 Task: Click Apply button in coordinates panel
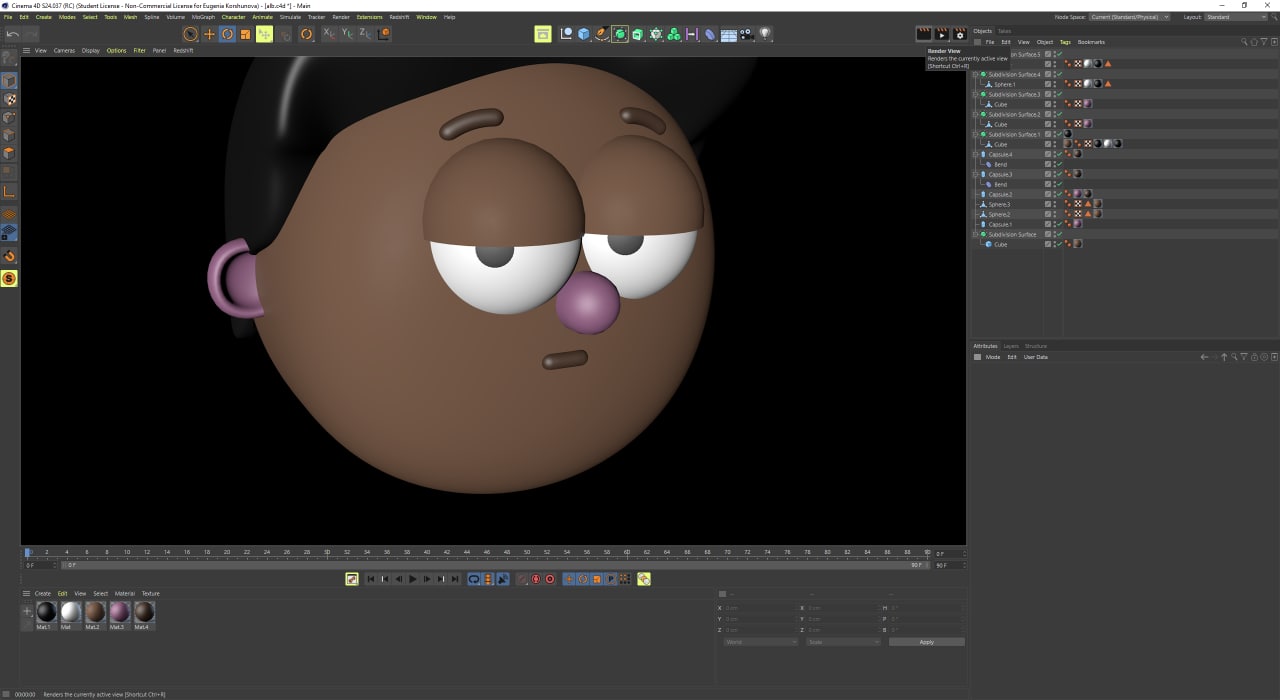tap(926, 642)
